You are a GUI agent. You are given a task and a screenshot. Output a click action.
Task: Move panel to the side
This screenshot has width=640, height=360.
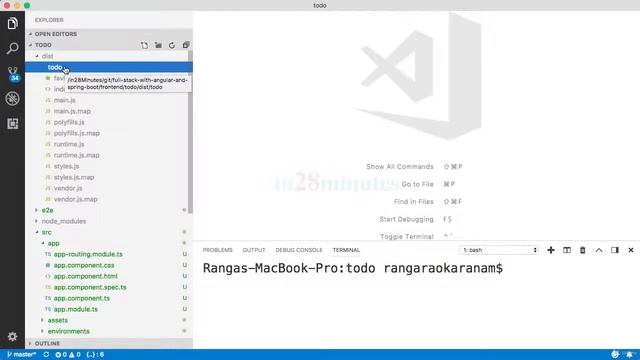[615, 250]
